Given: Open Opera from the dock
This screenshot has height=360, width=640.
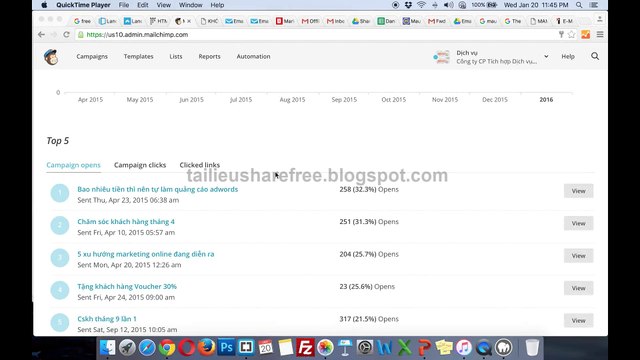Looking at the screenshot, I should (x=187, y=347).
